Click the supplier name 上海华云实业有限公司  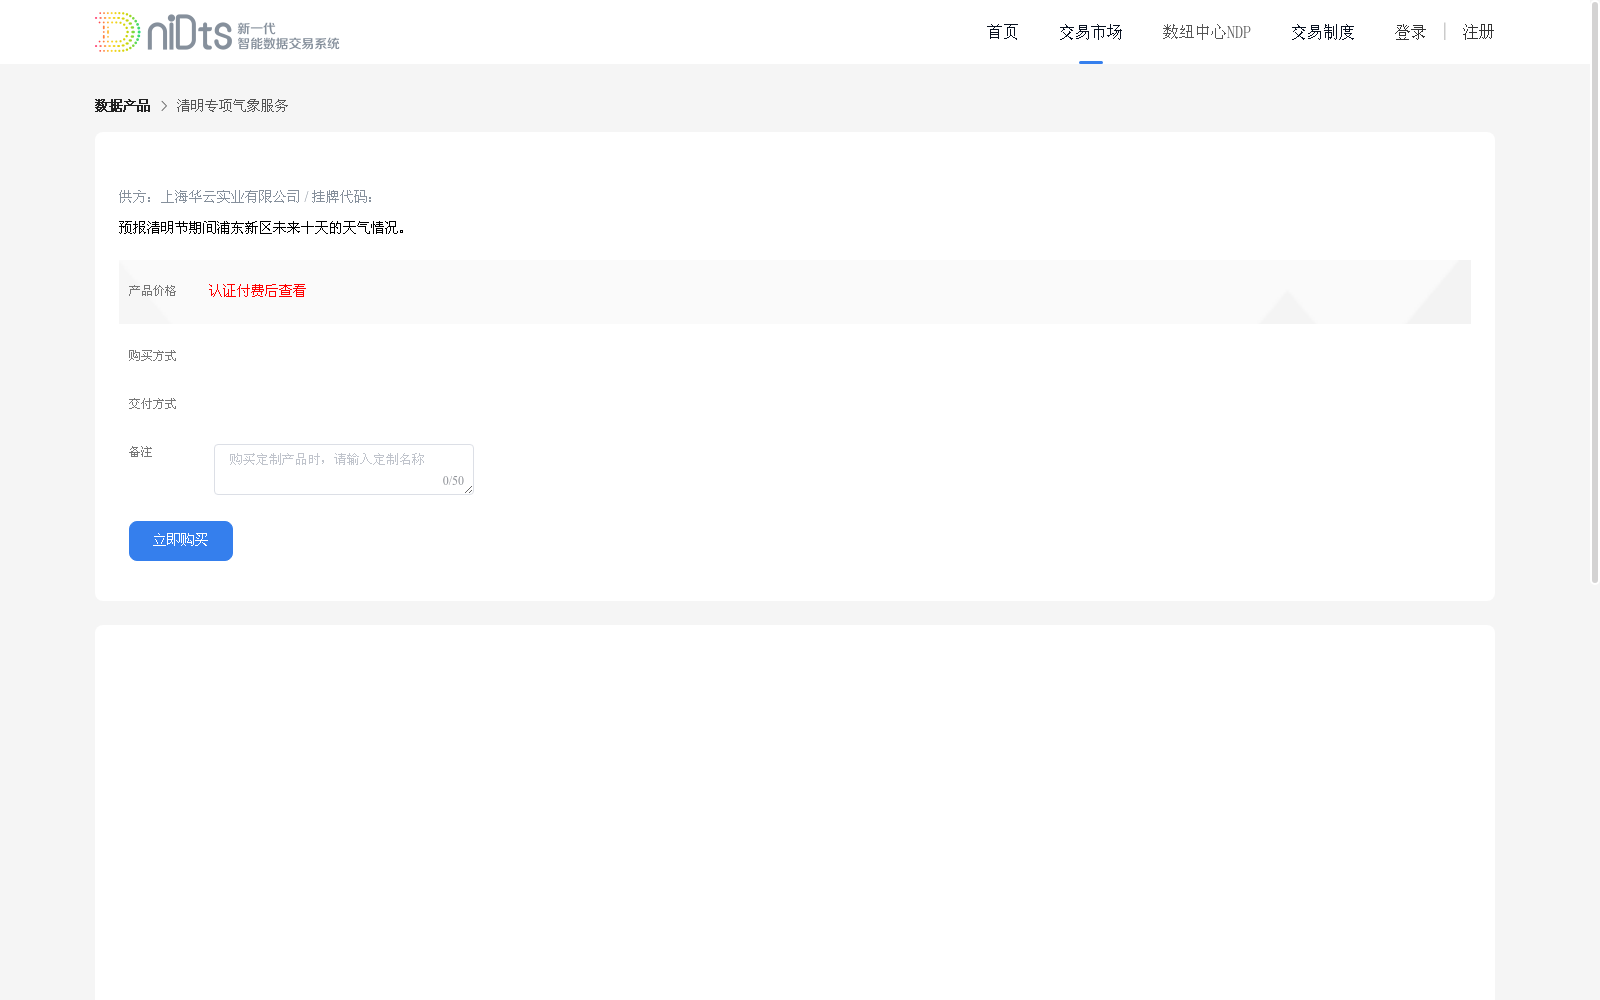pyautogui.click(x=230, y=197)
